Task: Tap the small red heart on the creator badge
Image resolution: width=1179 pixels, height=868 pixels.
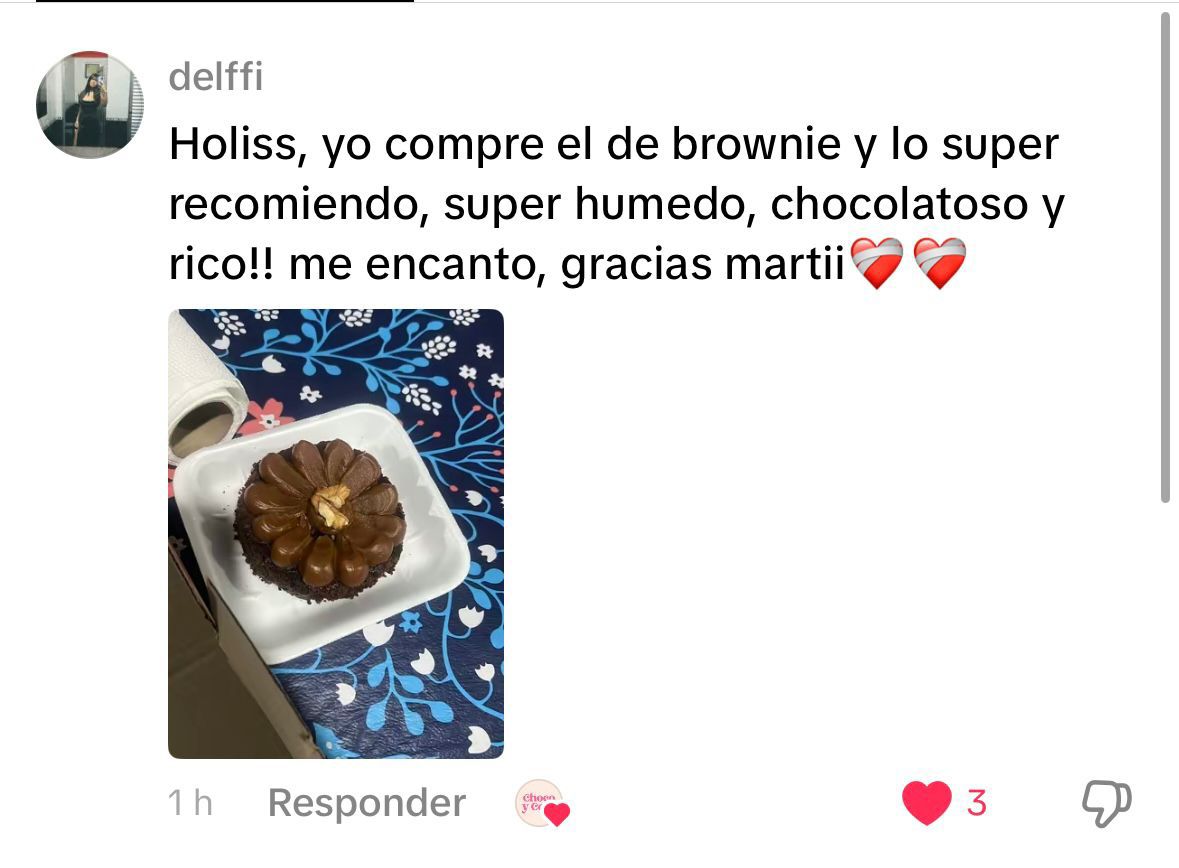Action: point(557,815)
